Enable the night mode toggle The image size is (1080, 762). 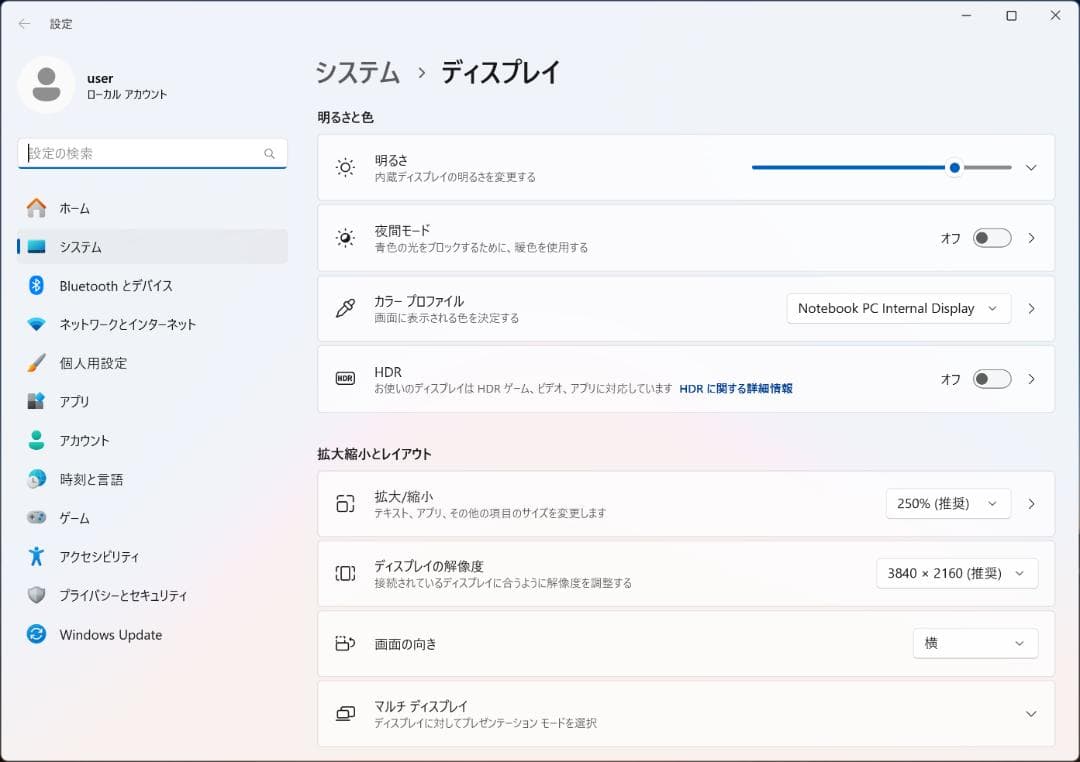991,238
